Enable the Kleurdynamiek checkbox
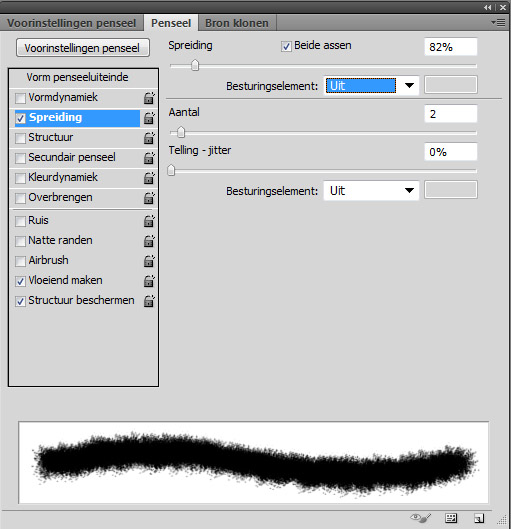The height and width of the screenshot is (529, 511). 20,178
